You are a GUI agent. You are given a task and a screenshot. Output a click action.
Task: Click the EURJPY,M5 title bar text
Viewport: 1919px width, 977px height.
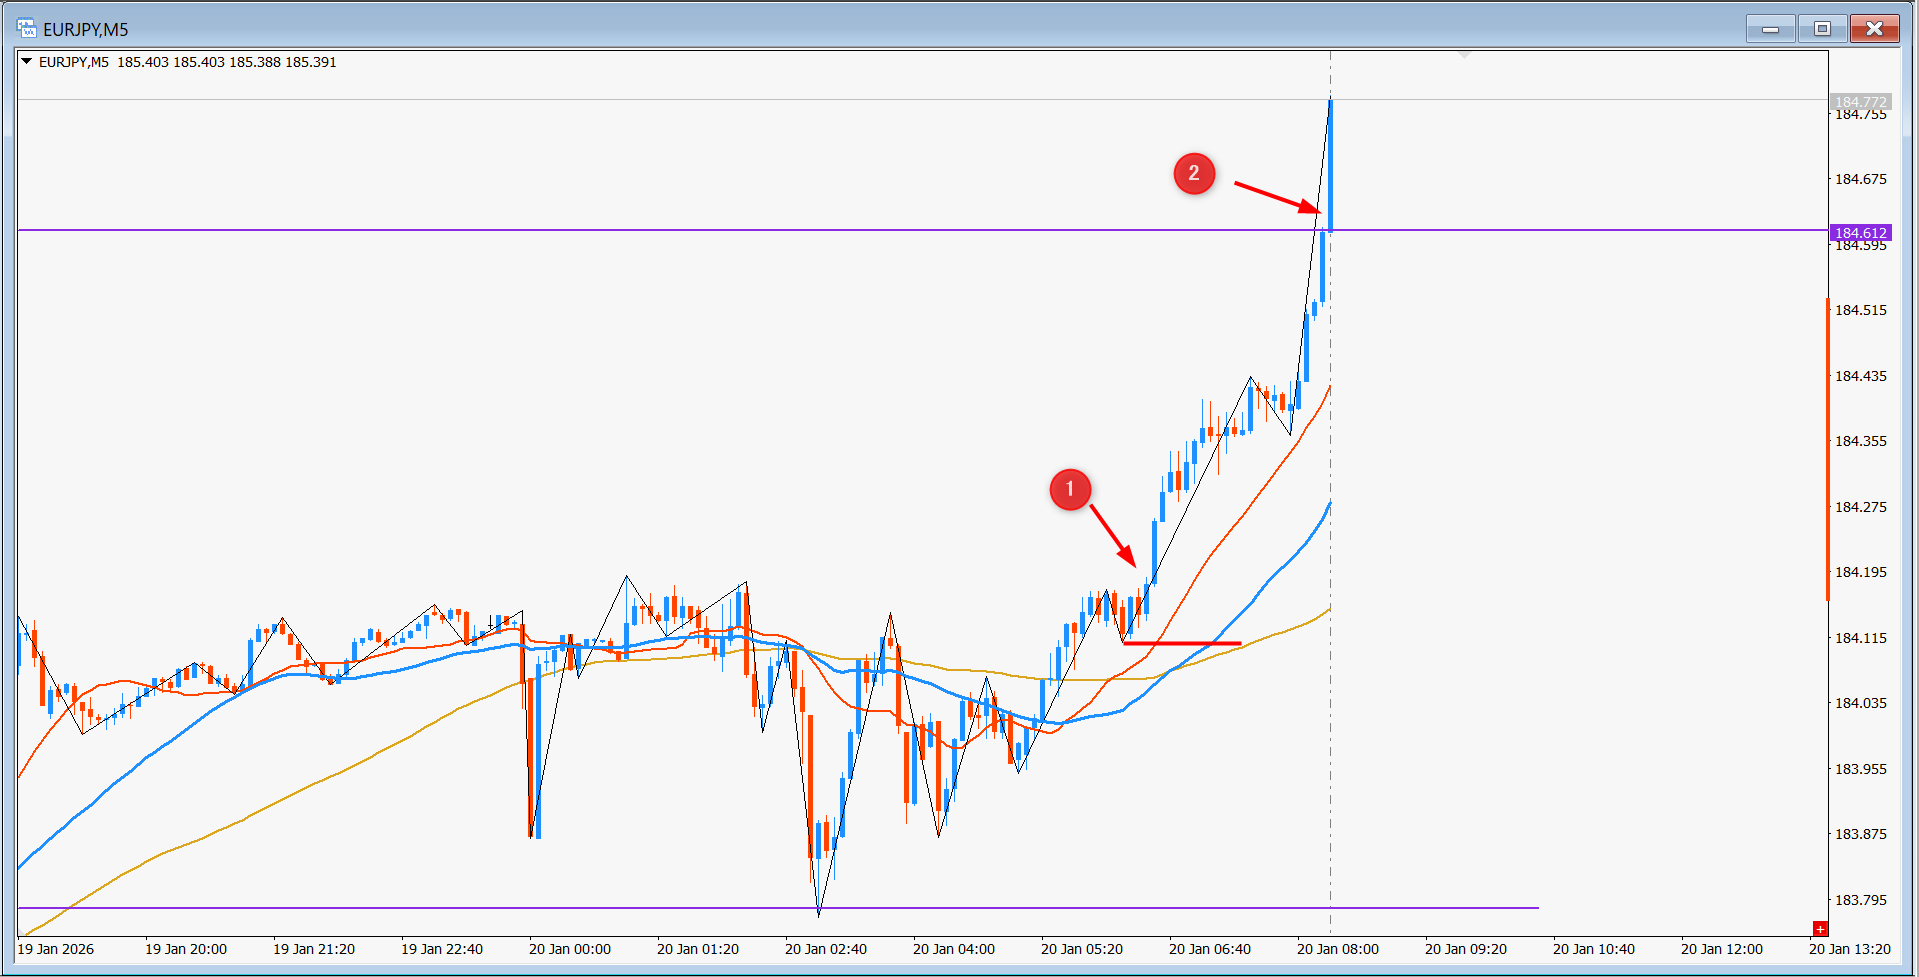coord(86,29)
